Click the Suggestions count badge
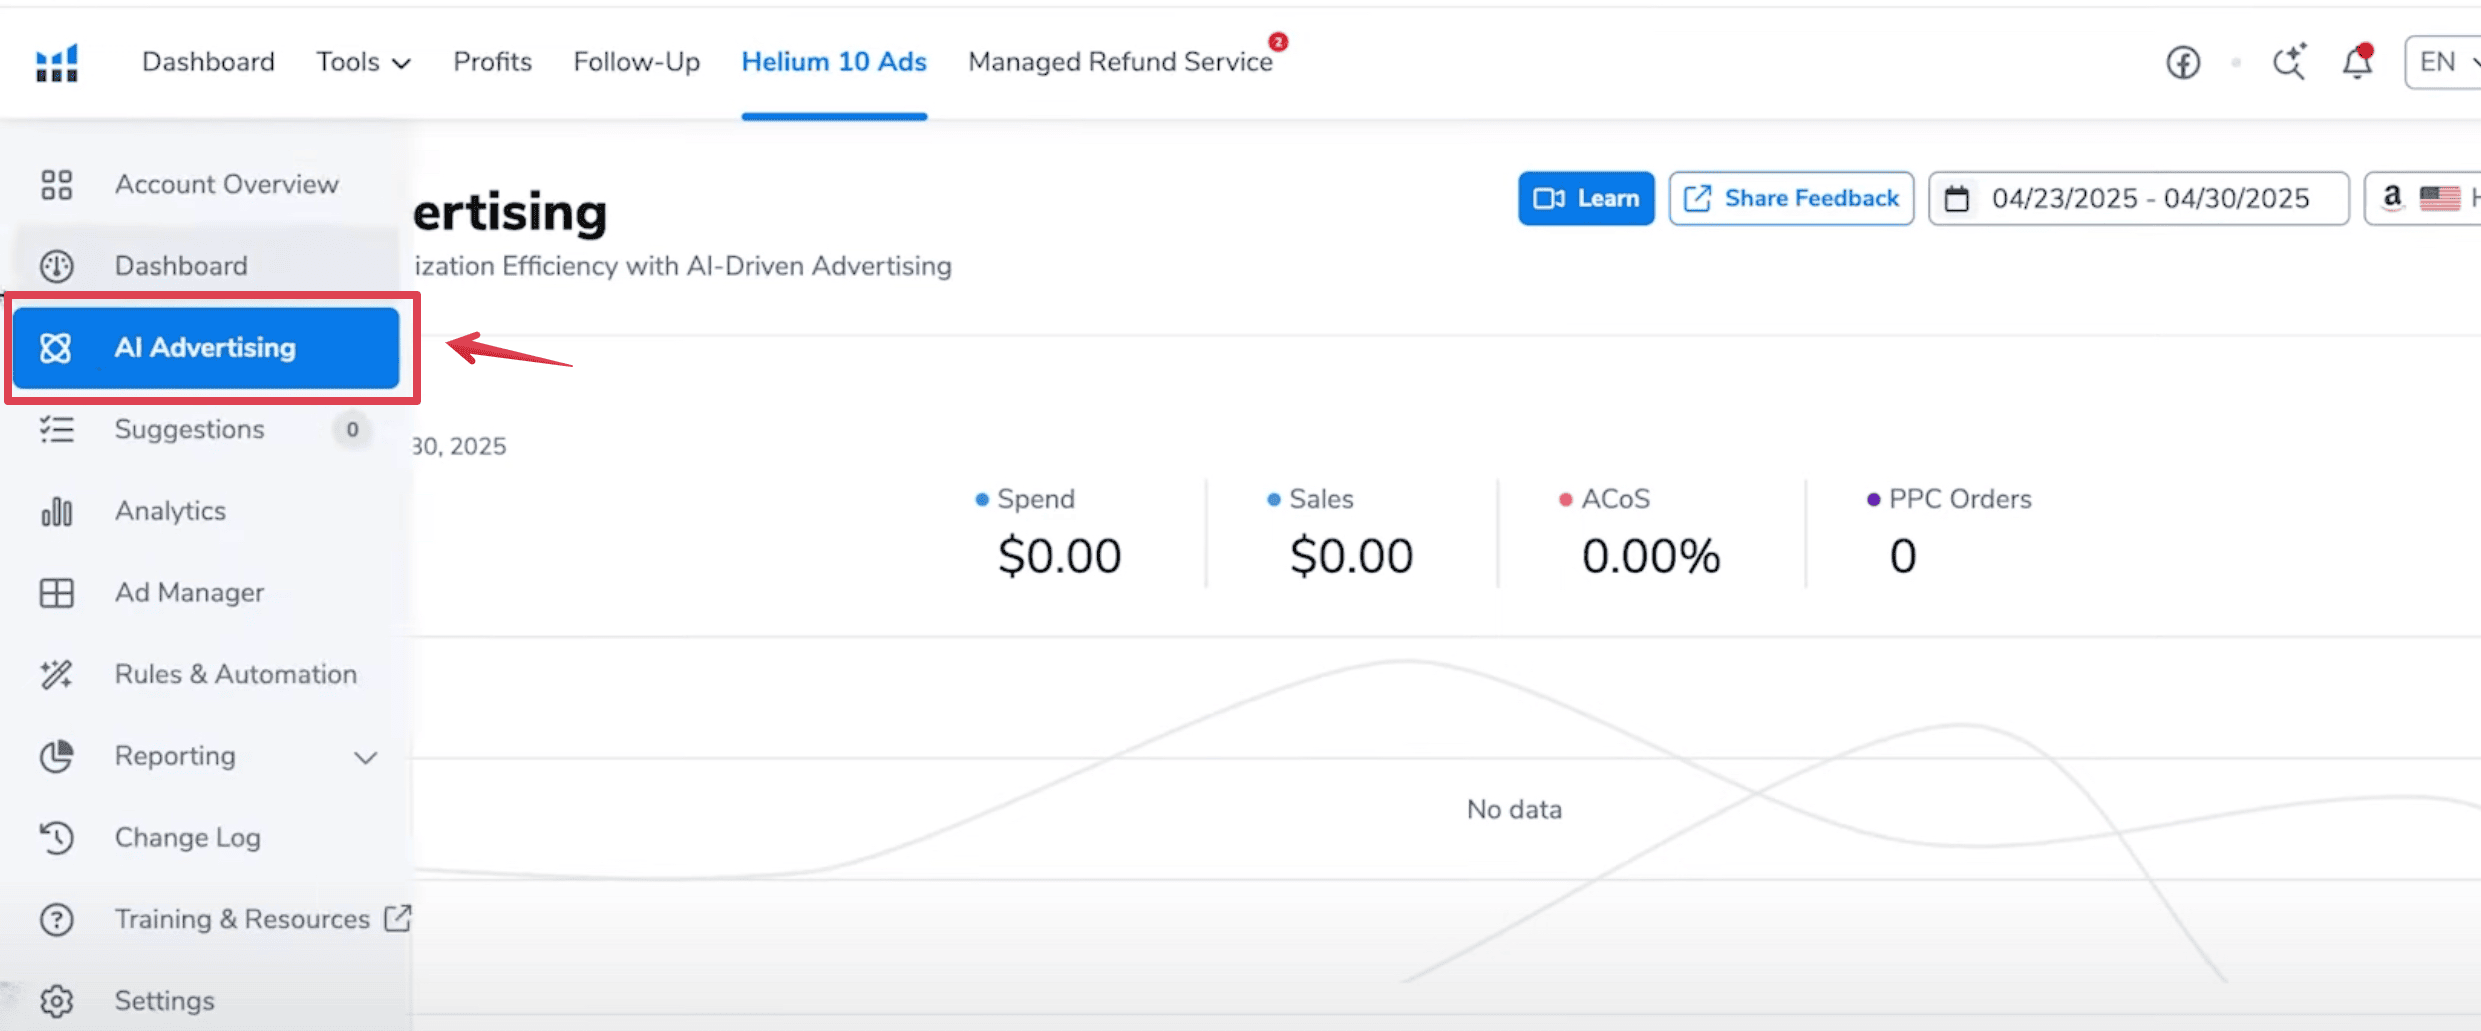 (x=352, y=430)
